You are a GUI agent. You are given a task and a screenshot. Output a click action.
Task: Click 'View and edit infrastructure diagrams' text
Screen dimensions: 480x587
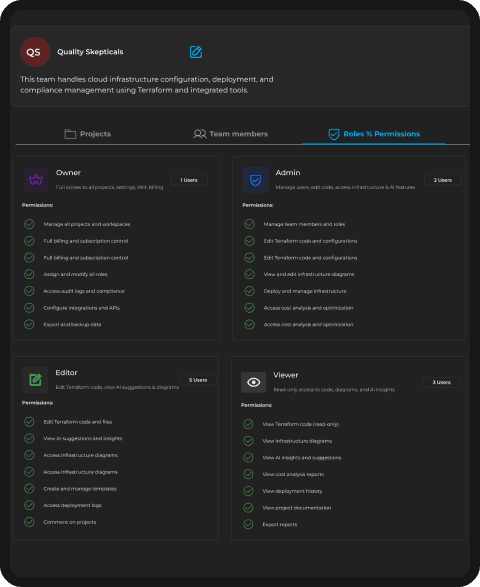pos(309,274)
